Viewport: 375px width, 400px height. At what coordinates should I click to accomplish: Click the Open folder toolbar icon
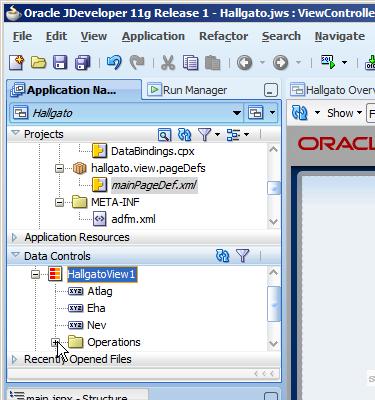tap(39, 62)
